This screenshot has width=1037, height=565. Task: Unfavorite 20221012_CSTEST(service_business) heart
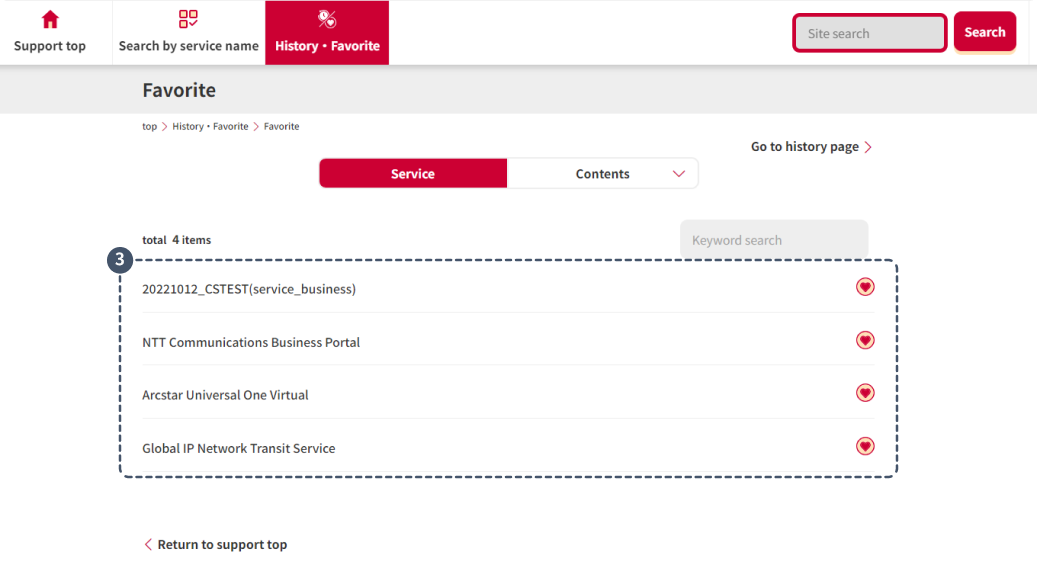click(865, 287)
